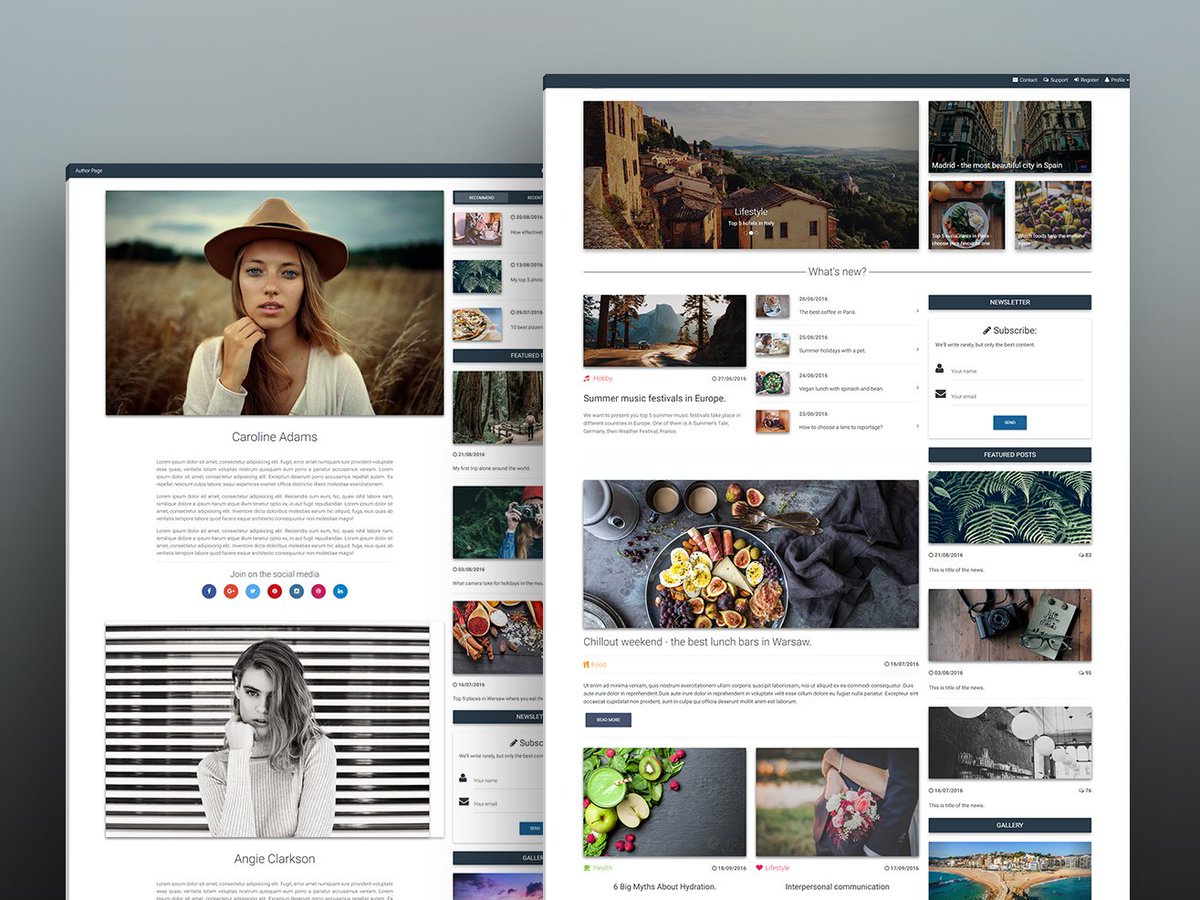Open Caroline Adams' LinkedIn social icon
The image size is (1200, 900).
(340, 591)
